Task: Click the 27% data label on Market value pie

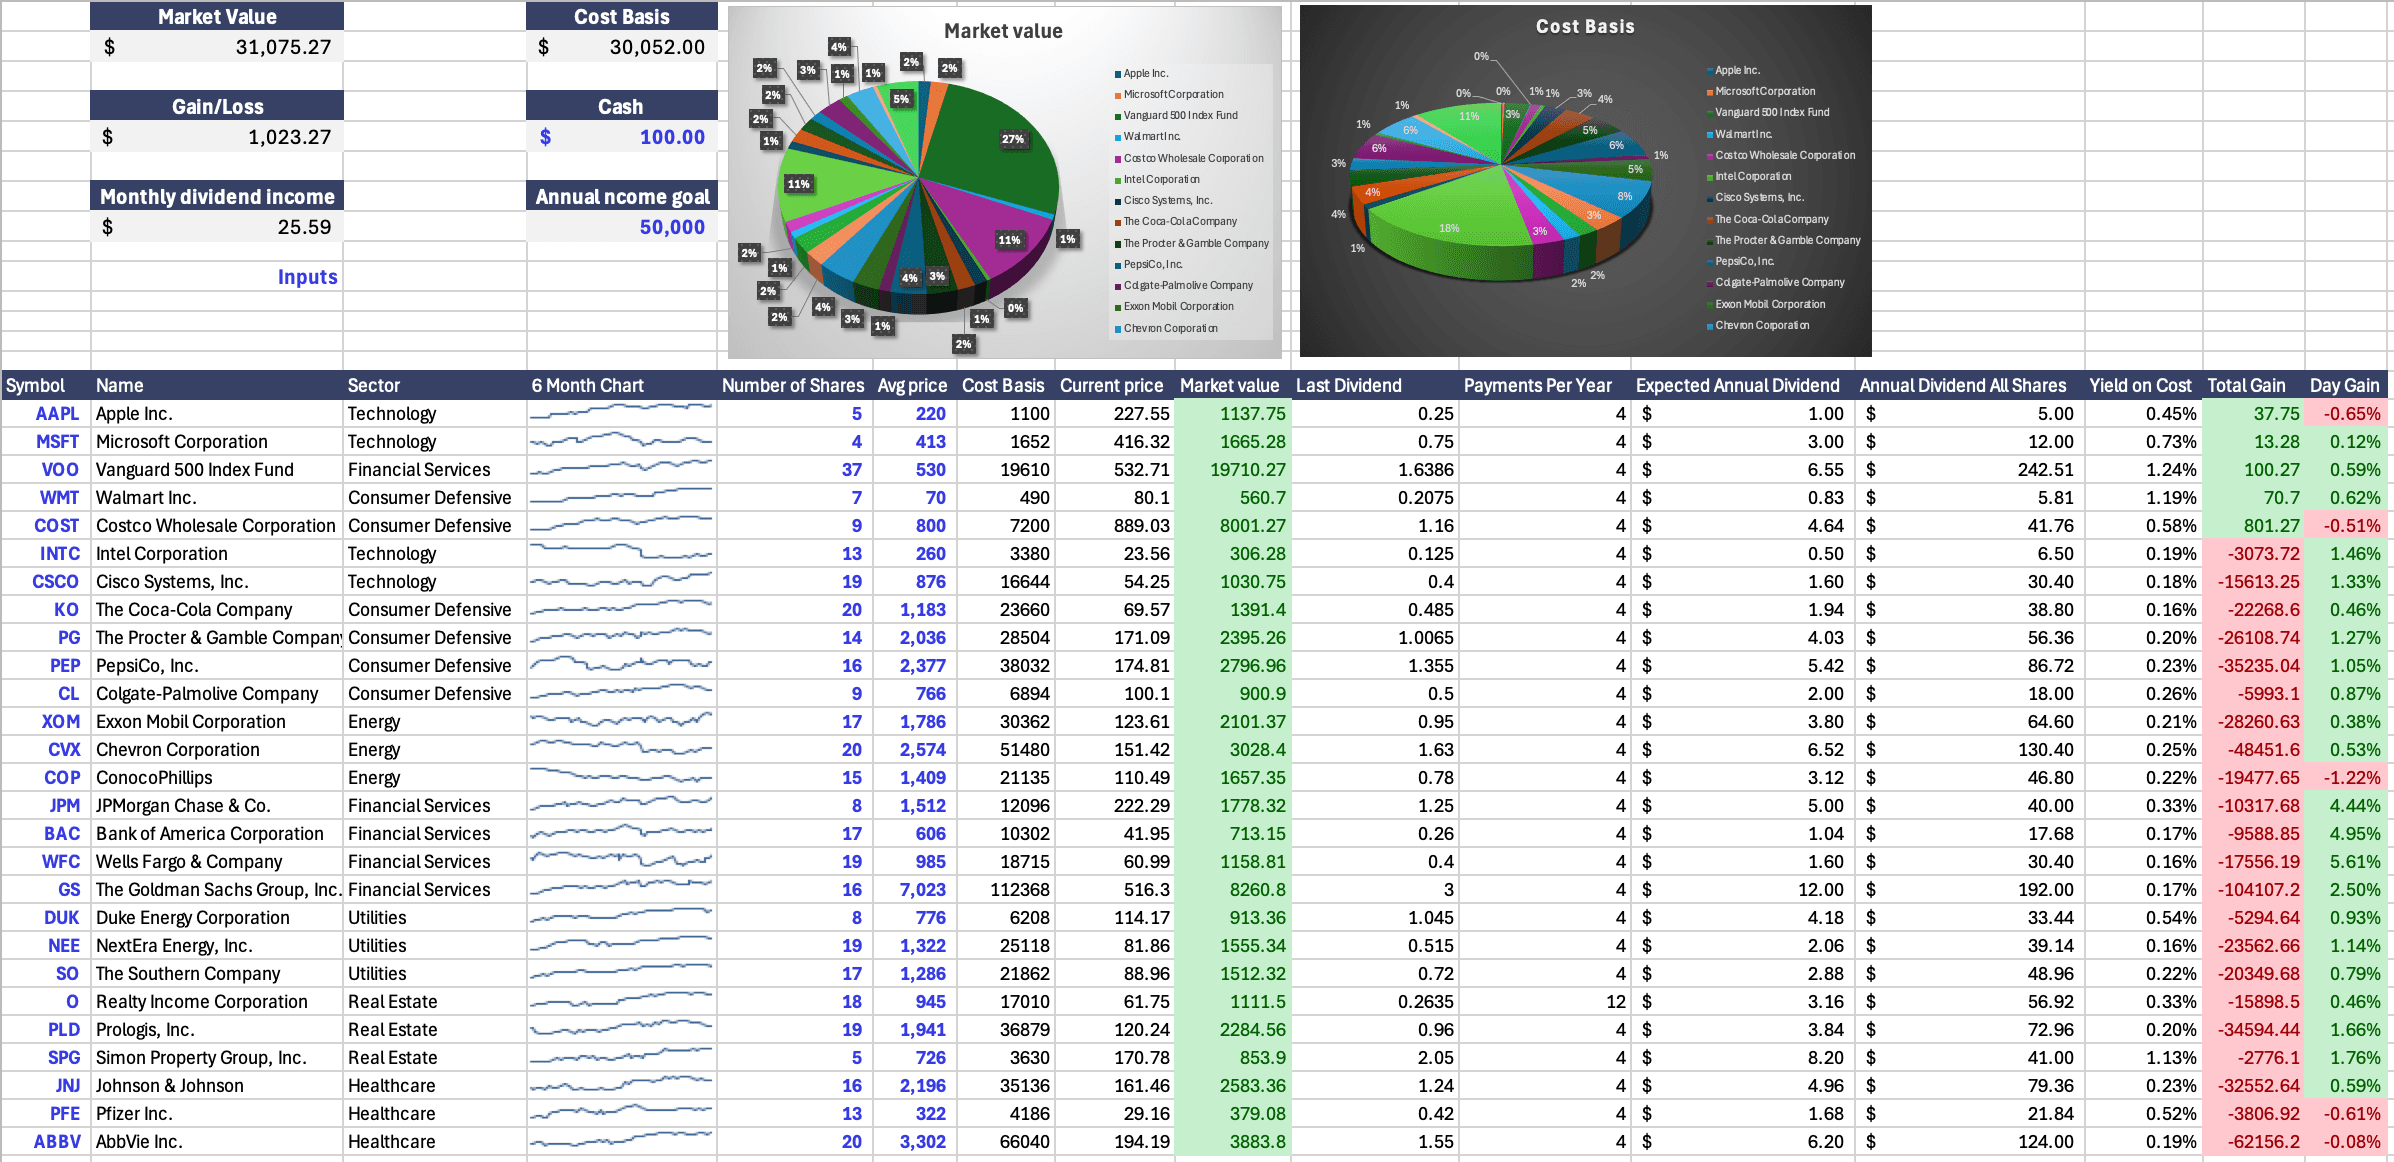Action: tap(1012, 139)
